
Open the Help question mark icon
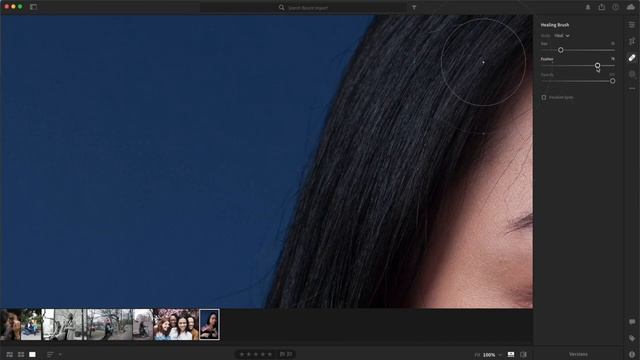[616, 7]
